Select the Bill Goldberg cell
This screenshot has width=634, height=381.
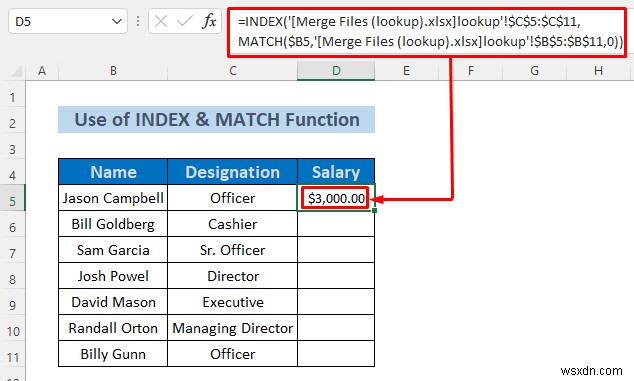click(x=113, y=224)
